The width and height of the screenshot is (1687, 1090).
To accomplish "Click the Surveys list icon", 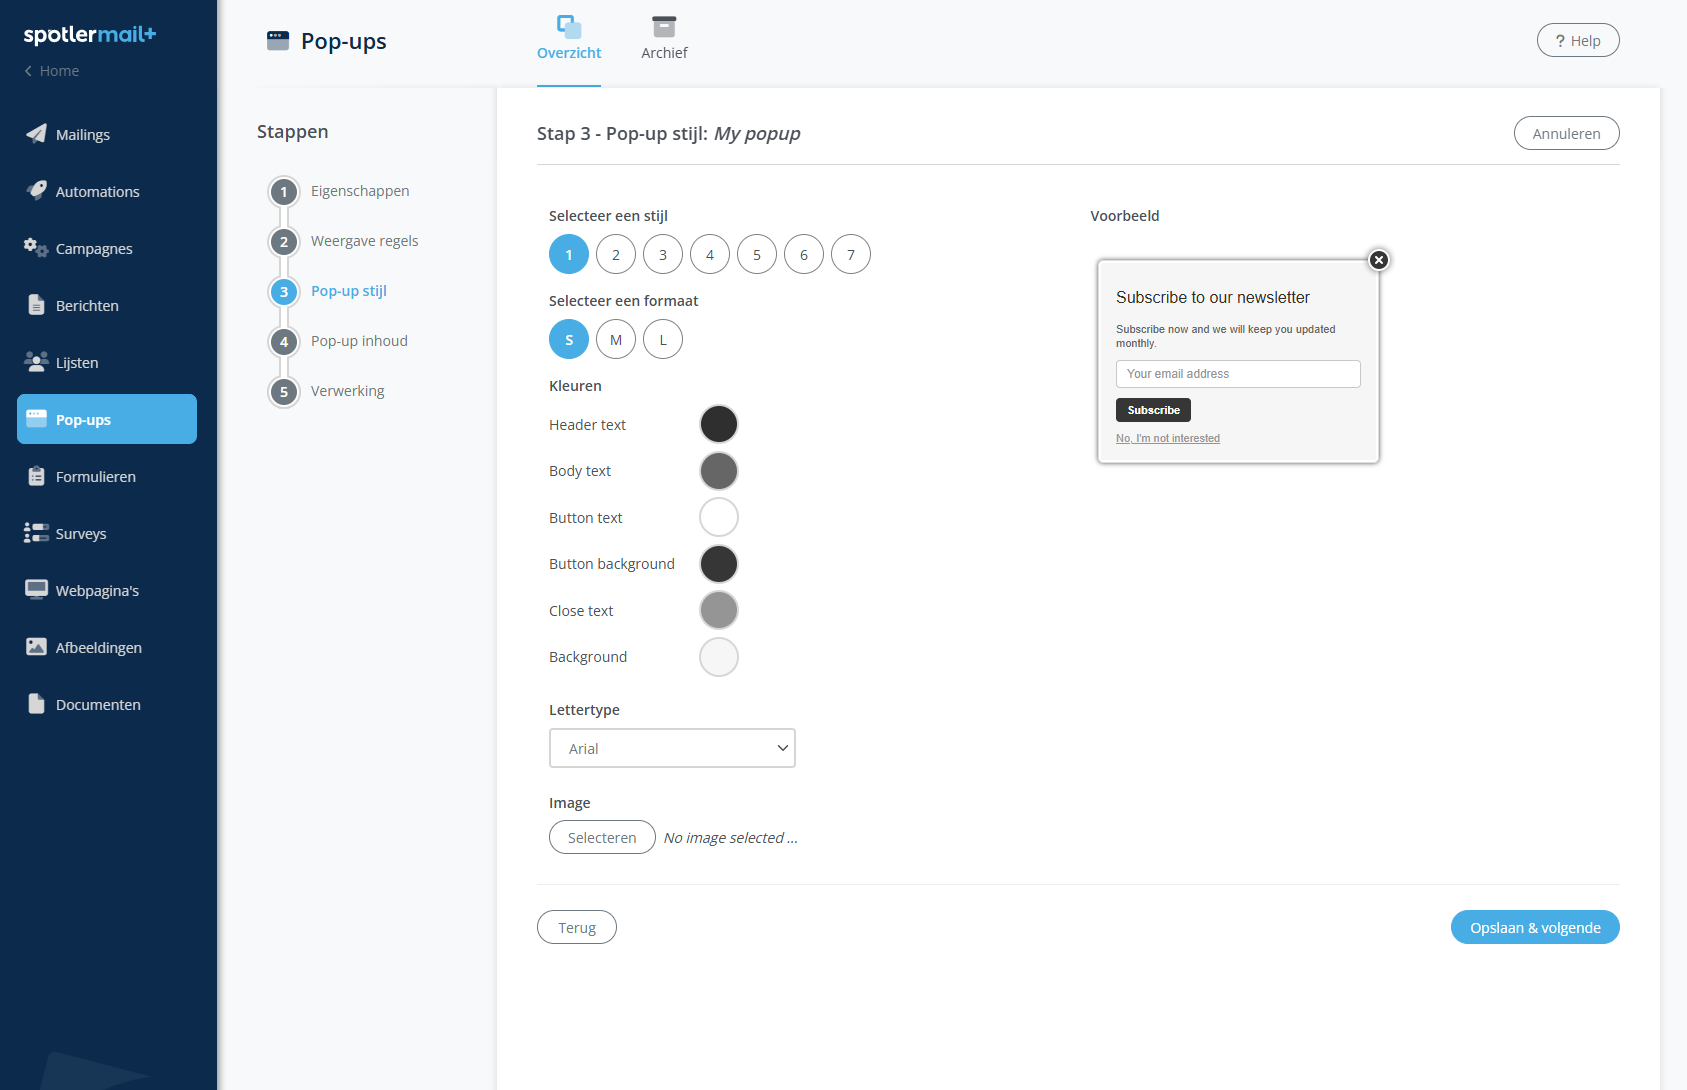I will (x=37, y=533).
